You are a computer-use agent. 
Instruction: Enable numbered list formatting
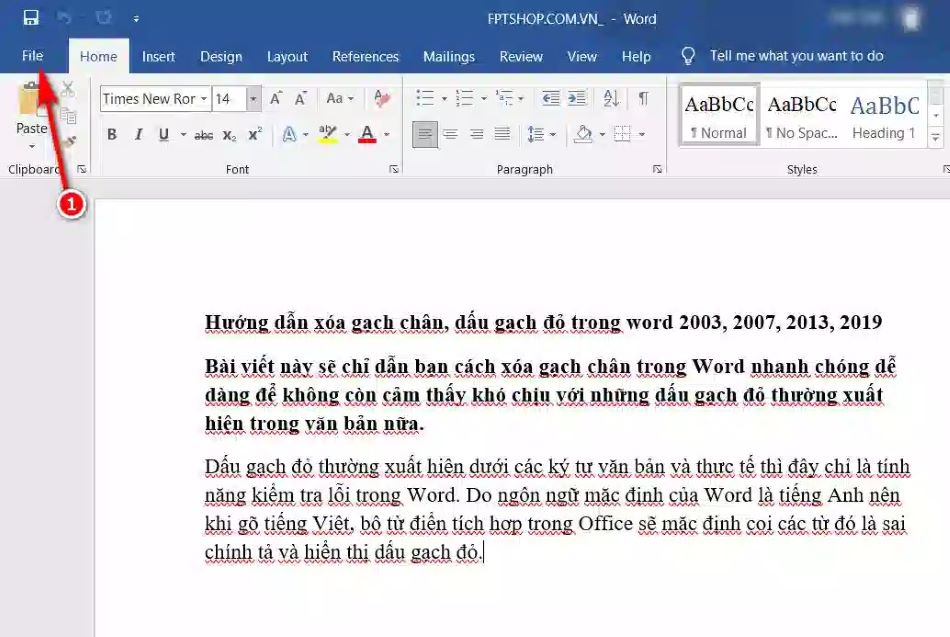[464, 97]
